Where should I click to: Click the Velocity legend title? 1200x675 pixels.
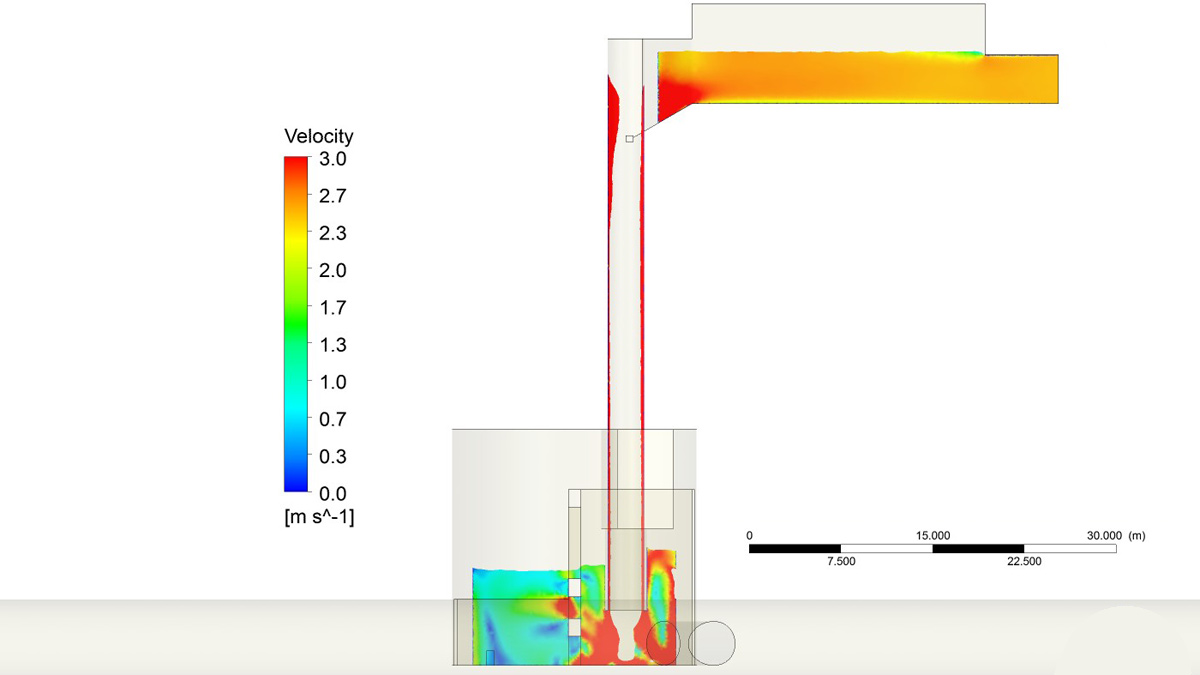318,136
